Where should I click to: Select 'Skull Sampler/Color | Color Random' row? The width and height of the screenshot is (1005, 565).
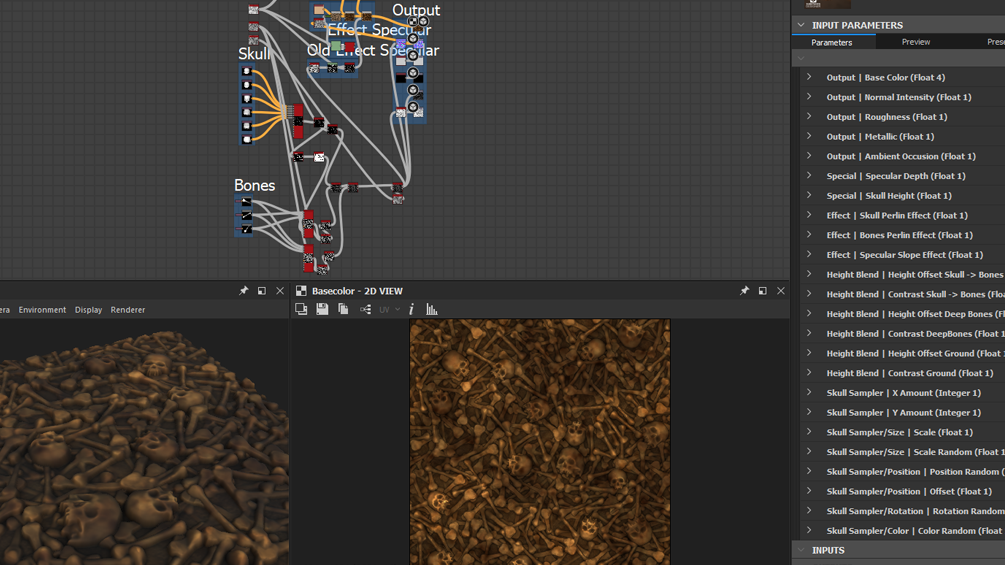[902, 530]
